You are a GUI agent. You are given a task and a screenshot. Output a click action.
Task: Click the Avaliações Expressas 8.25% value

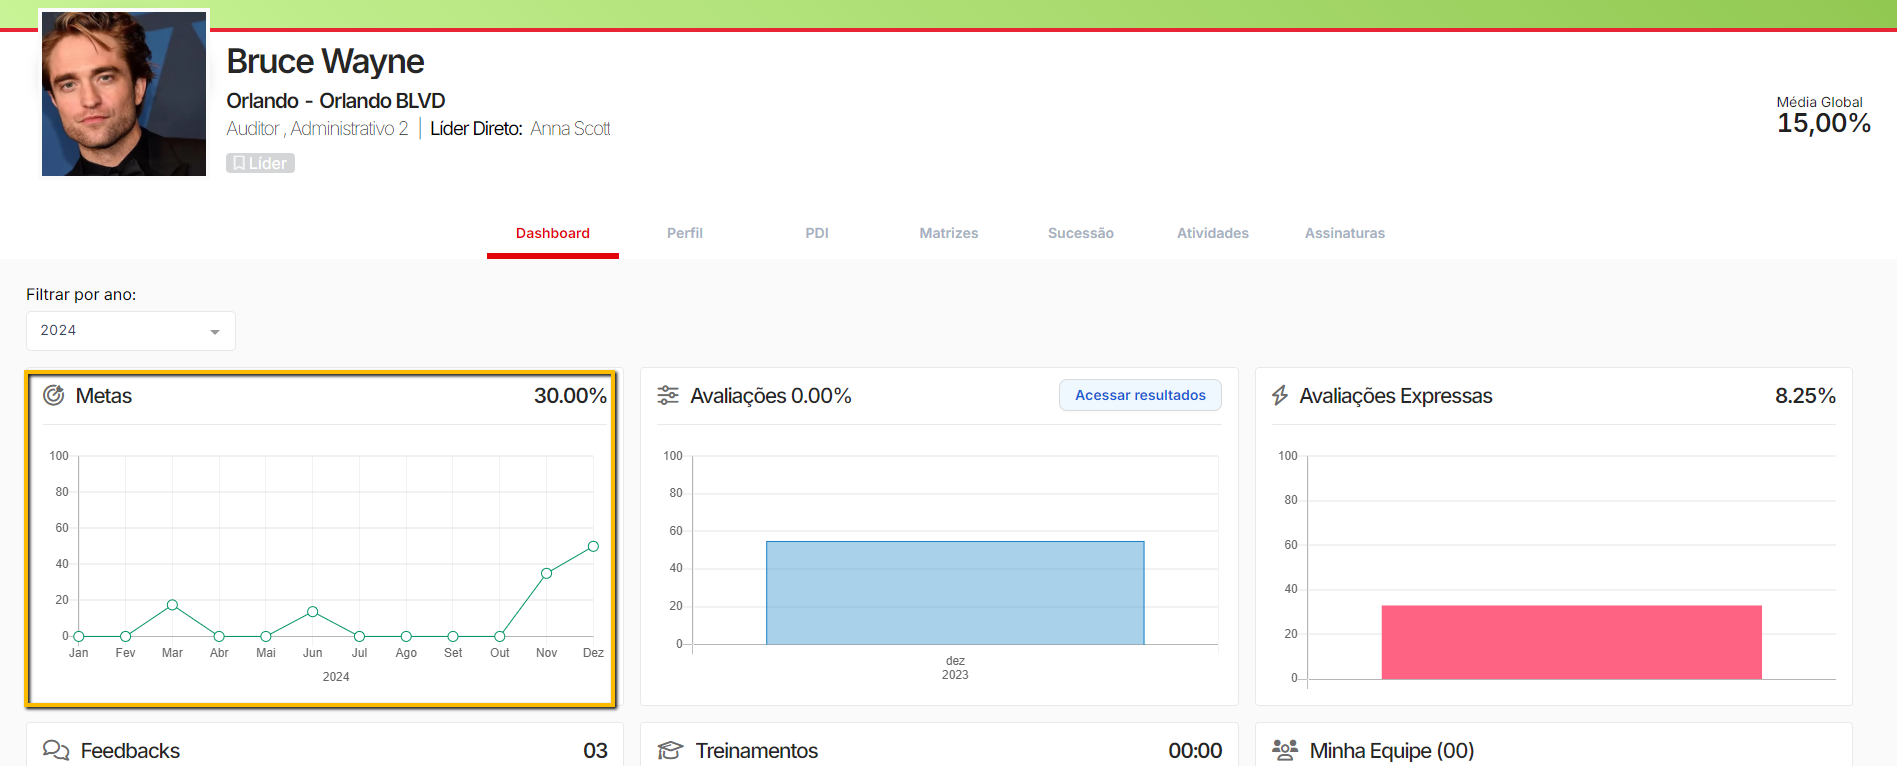point(1805,396)
